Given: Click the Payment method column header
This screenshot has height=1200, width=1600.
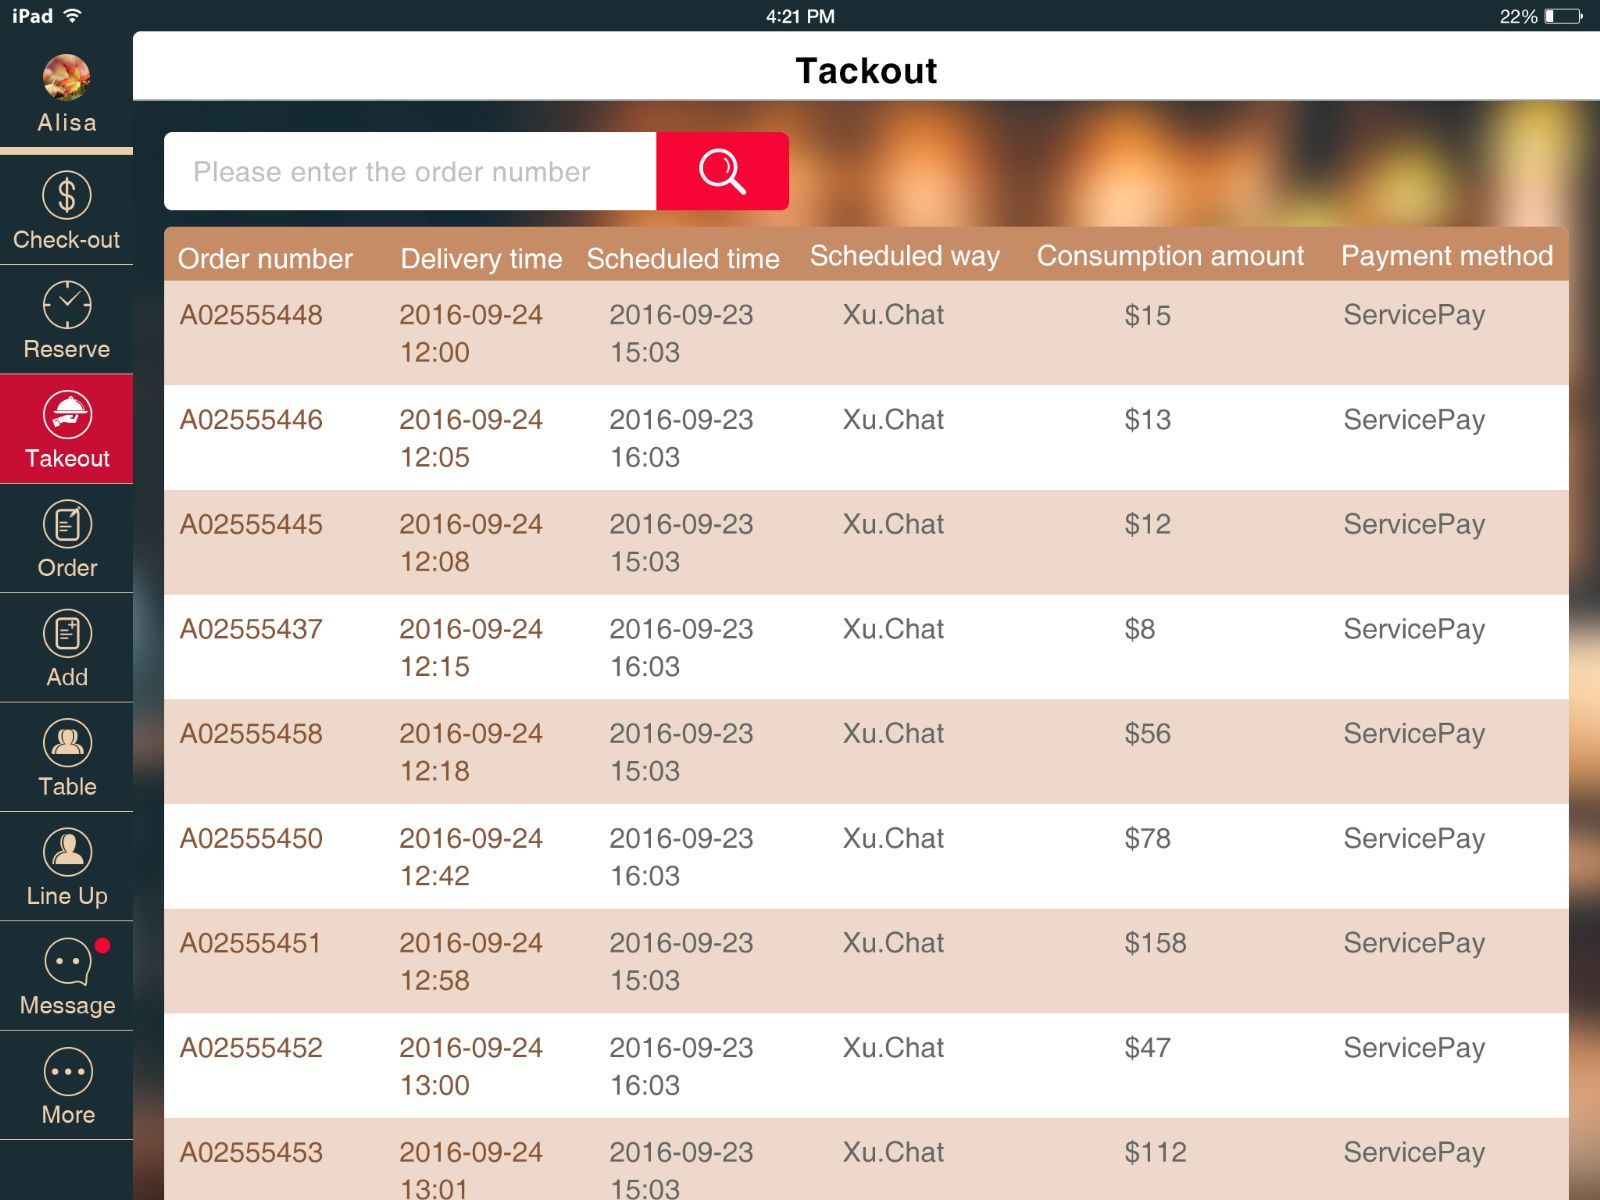Looking at the screenshot, I should click(1446, 256).
